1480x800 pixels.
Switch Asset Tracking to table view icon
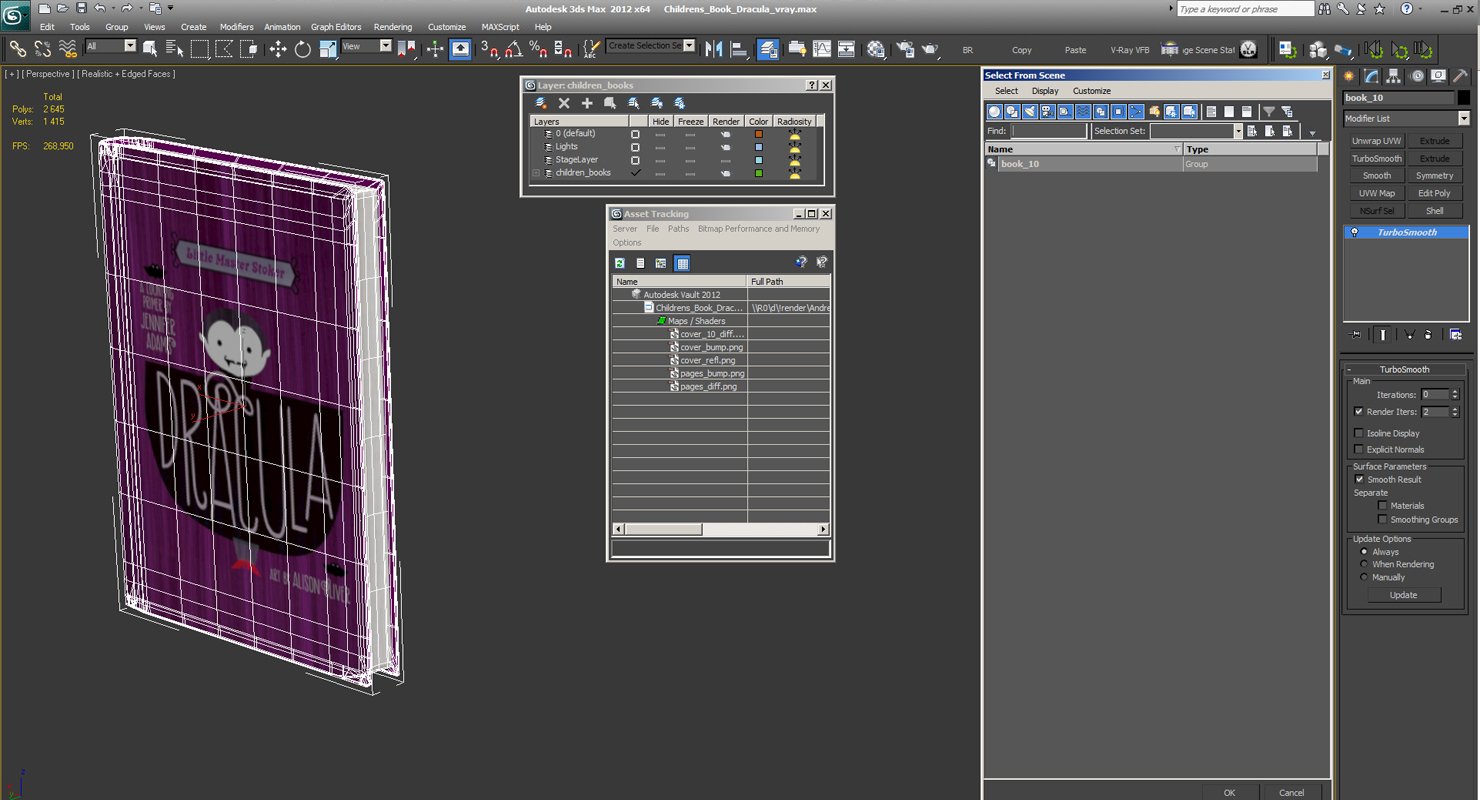tap(682, 263)
